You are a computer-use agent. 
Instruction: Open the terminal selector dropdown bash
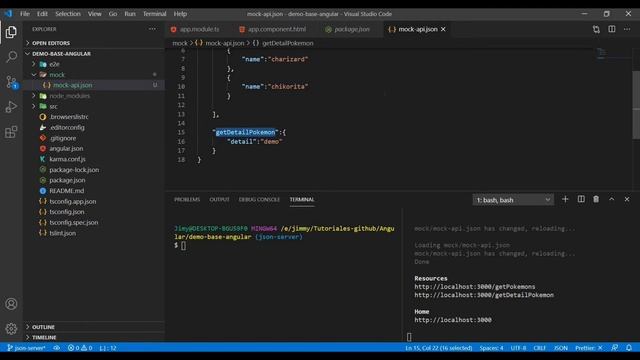pos(513,200)
